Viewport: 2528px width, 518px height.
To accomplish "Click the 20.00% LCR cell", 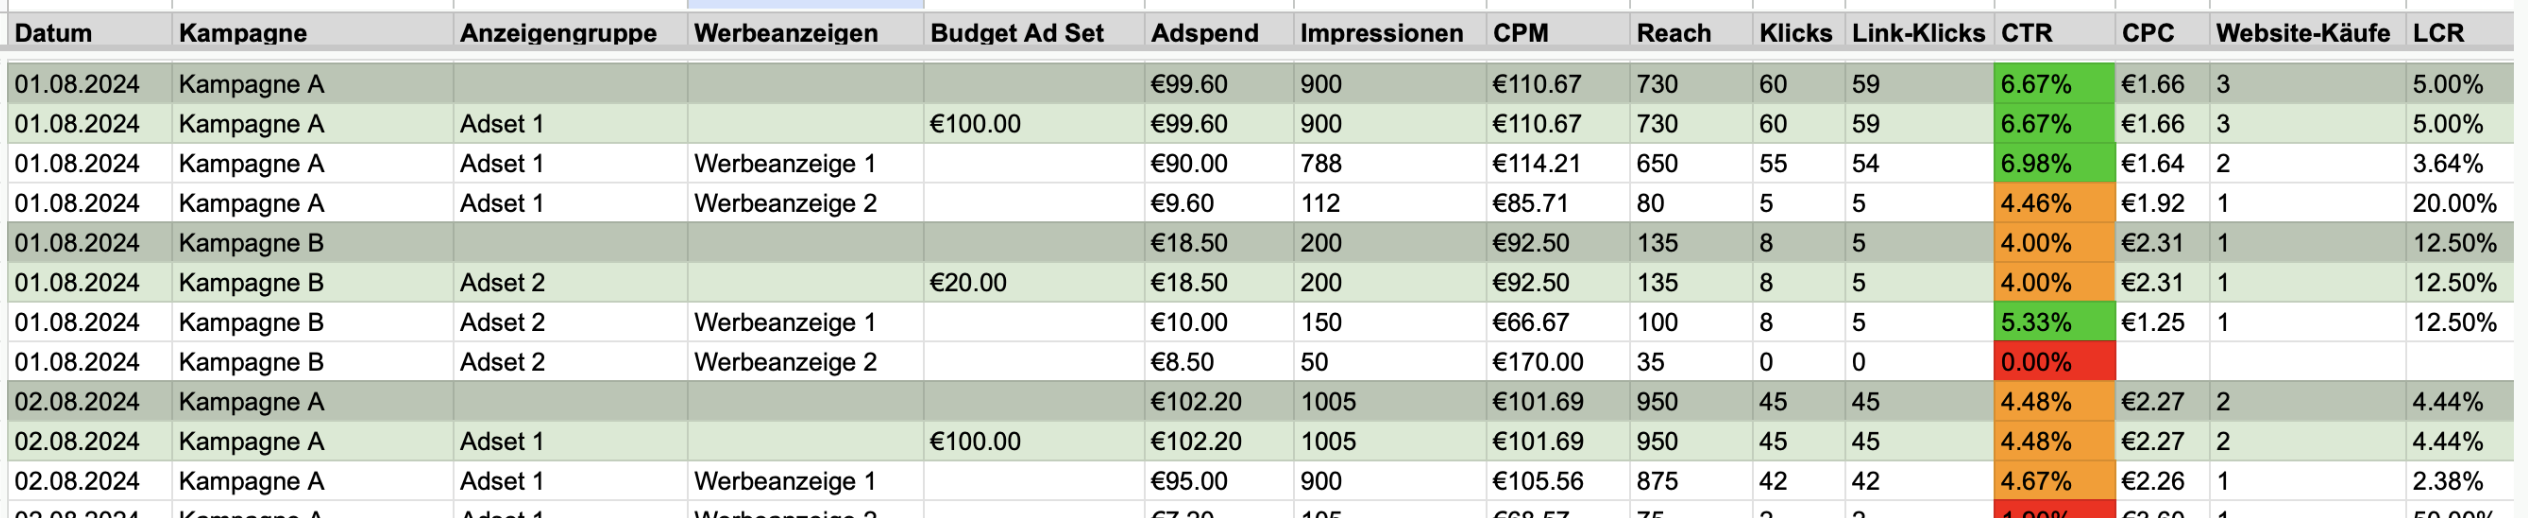I will coord(2459,203).
